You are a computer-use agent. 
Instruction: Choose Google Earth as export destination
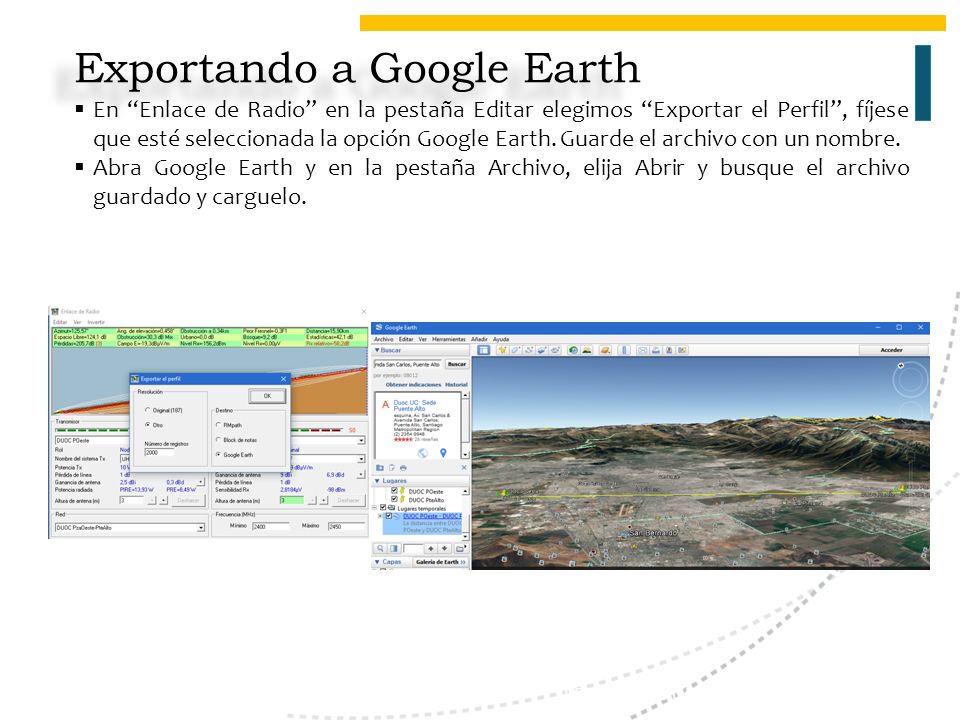tap(218, 454)
